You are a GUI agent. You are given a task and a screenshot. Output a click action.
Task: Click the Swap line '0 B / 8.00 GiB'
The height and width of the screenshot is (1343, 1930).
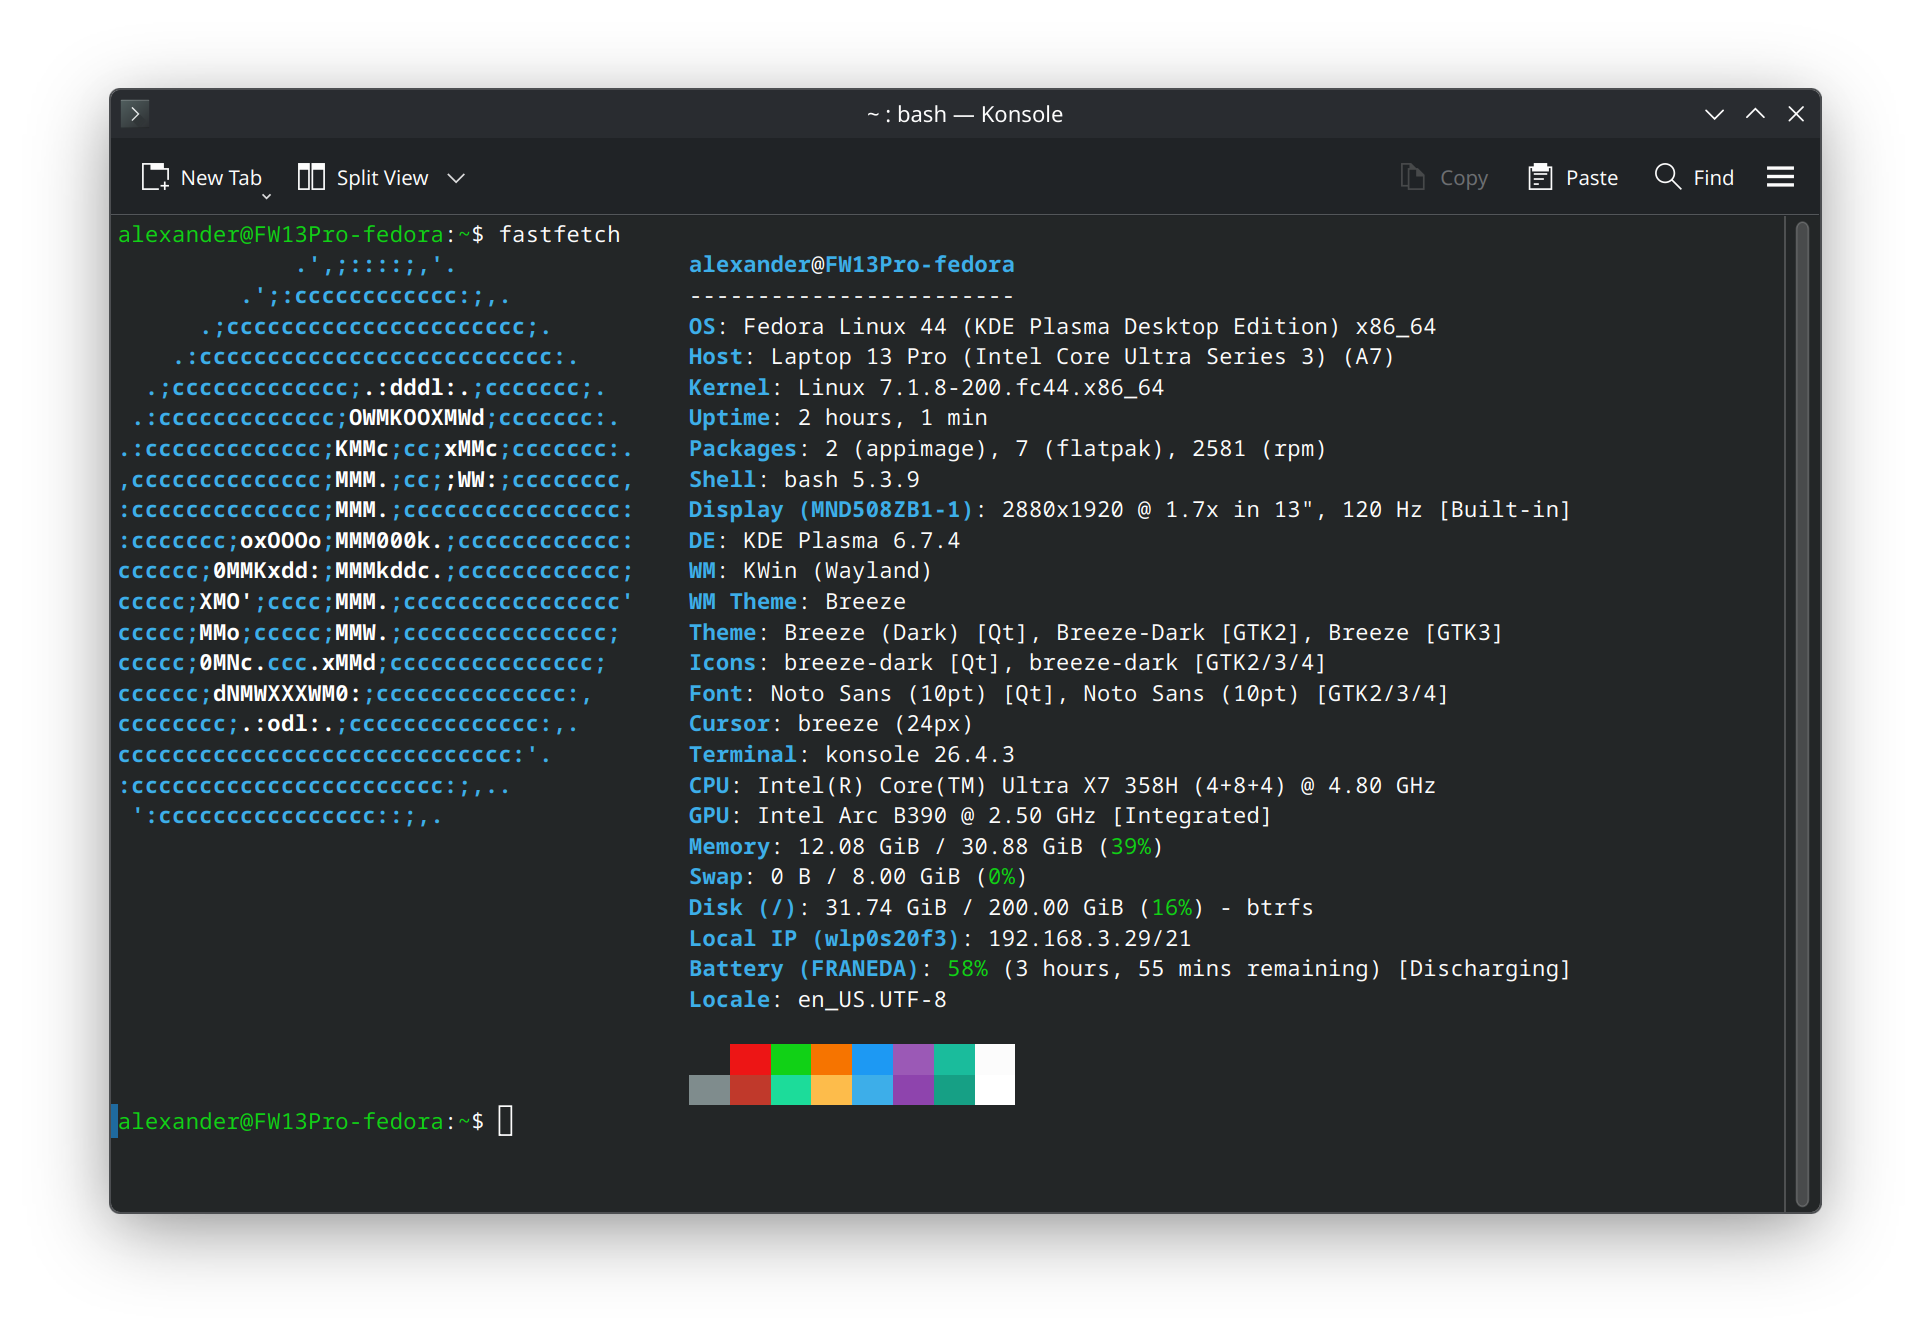point(858,877)
